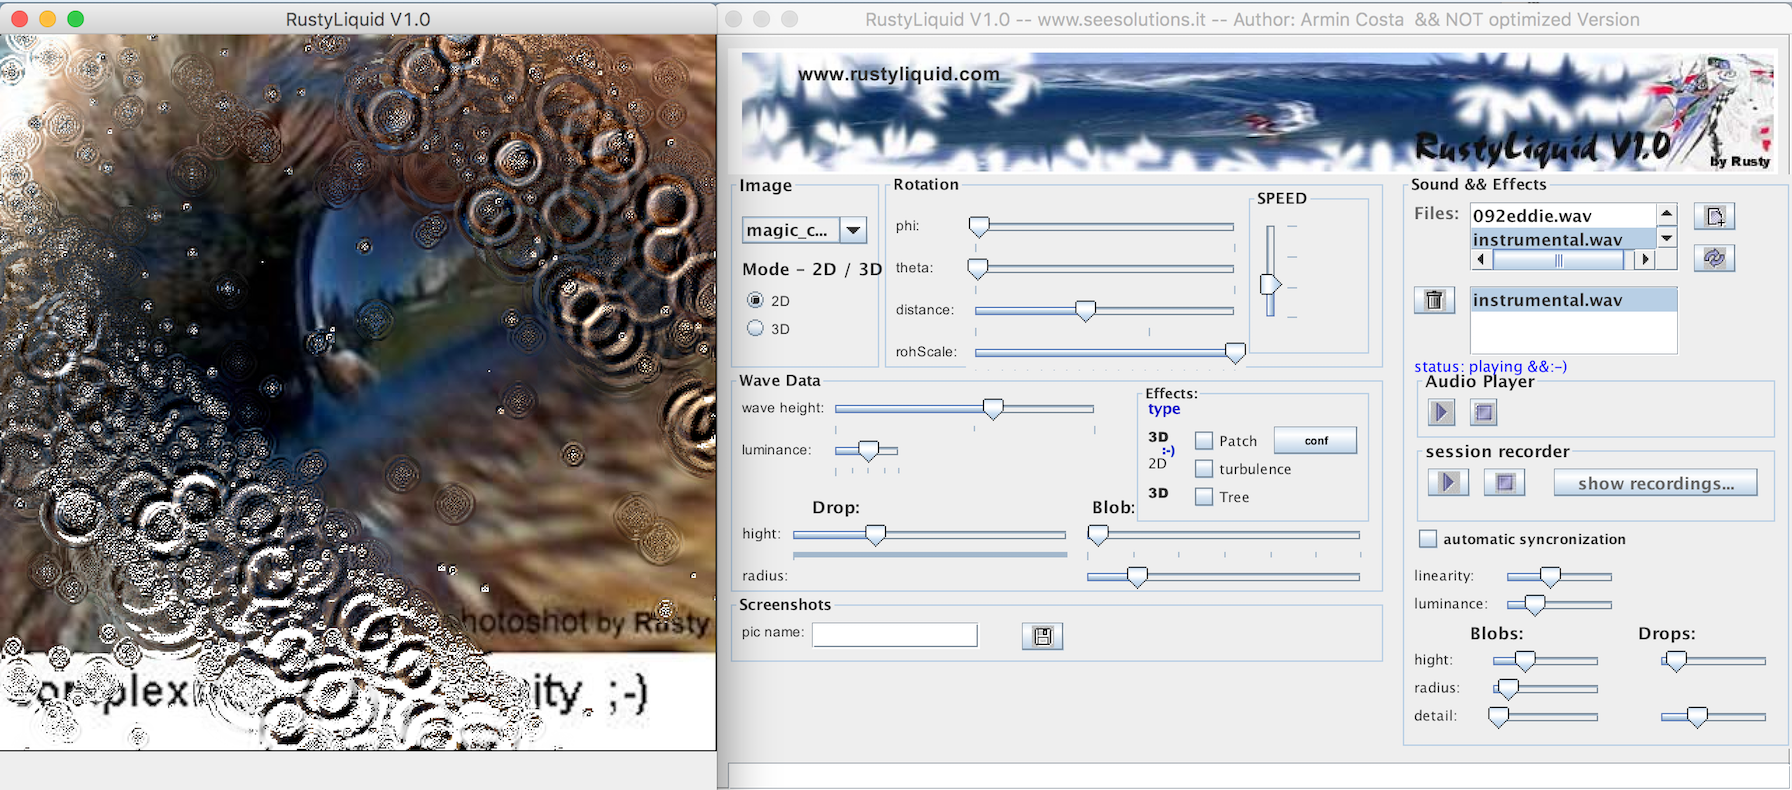The image size is (1792, 790).
Task: Open the Patch conf button
Action: click(1315, 441)
